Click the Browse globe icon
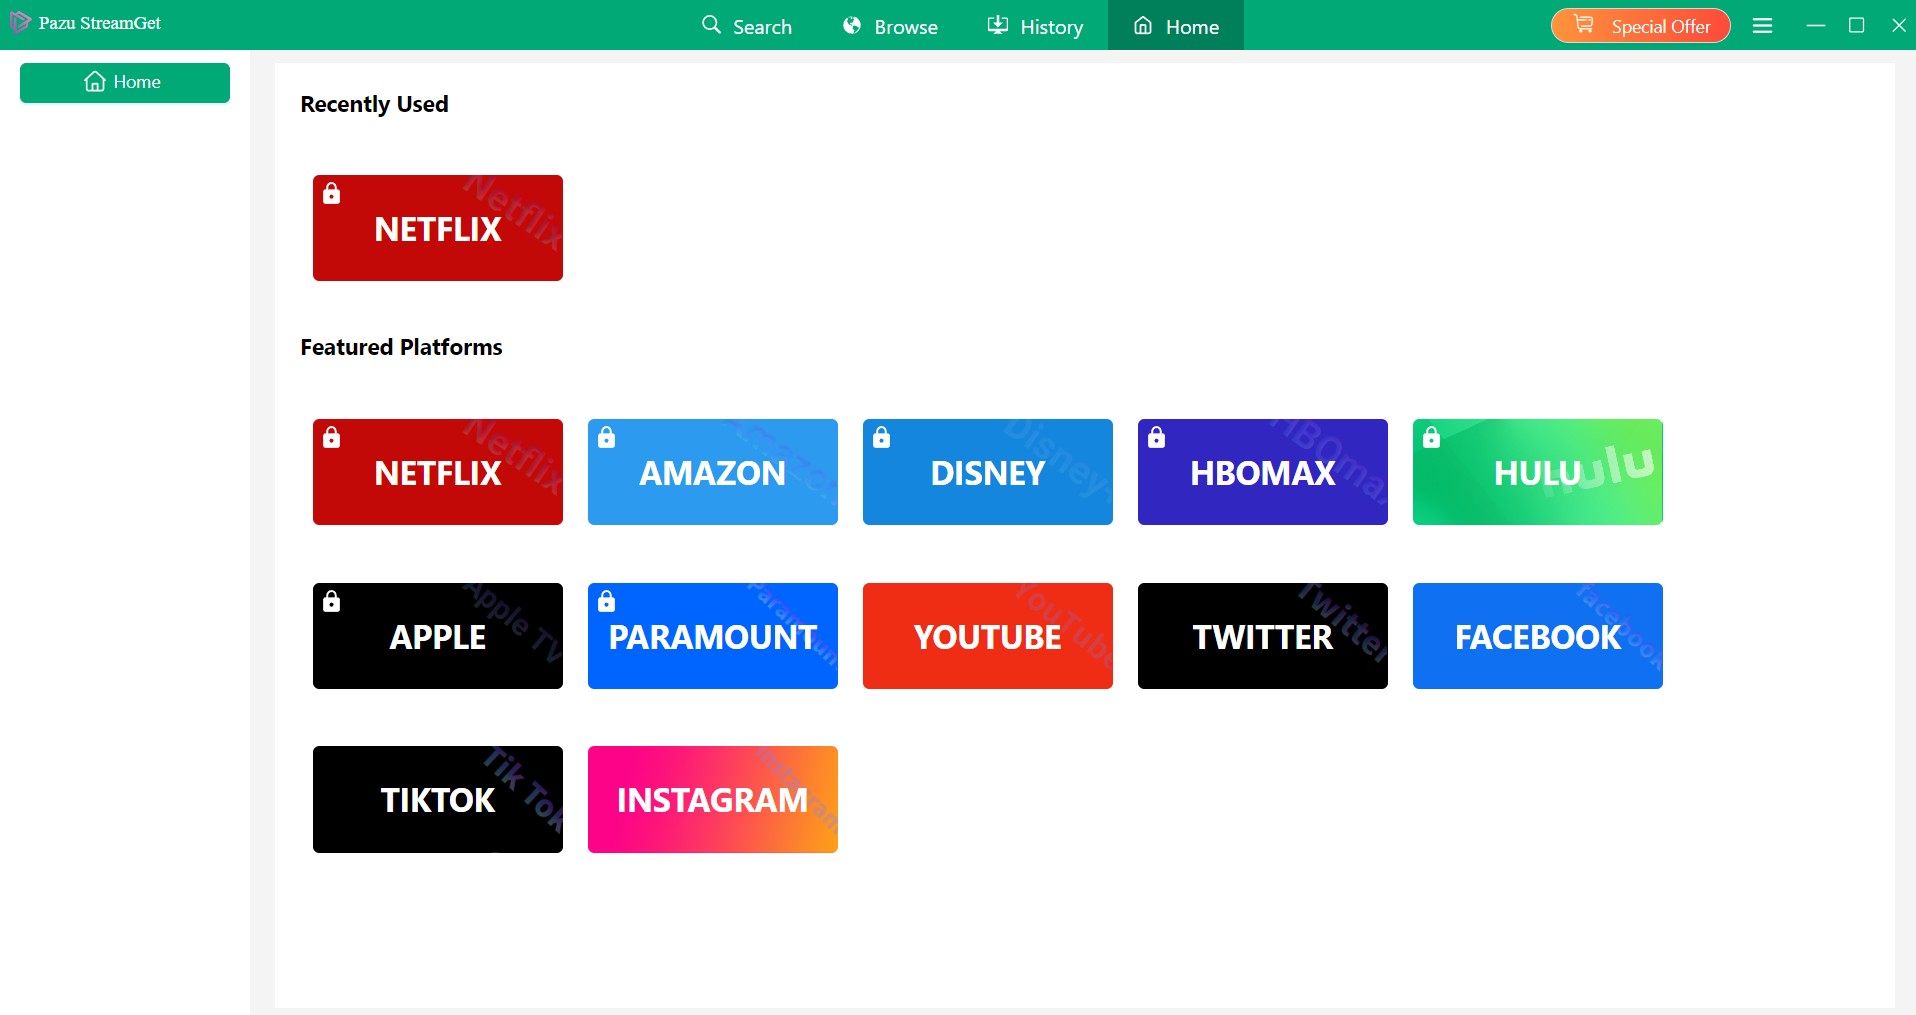 (851, 25)
